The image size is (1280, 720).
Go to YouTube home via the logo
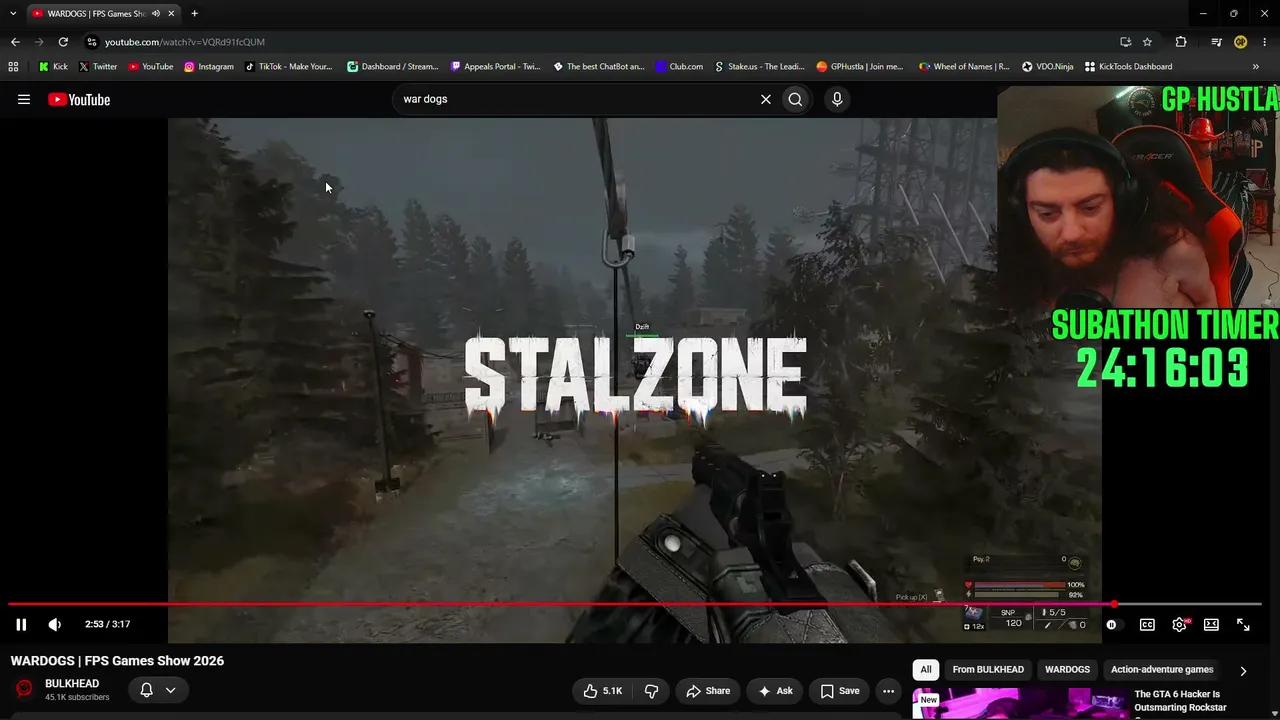tap(79, 99)
